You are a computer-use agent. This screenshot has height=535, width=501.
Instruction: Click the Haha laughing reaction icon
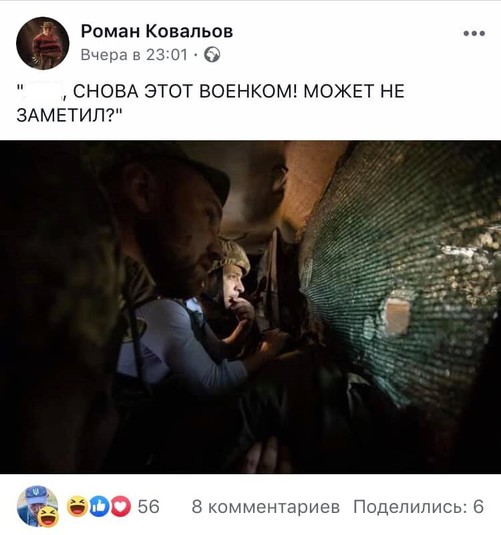[77, 506]
